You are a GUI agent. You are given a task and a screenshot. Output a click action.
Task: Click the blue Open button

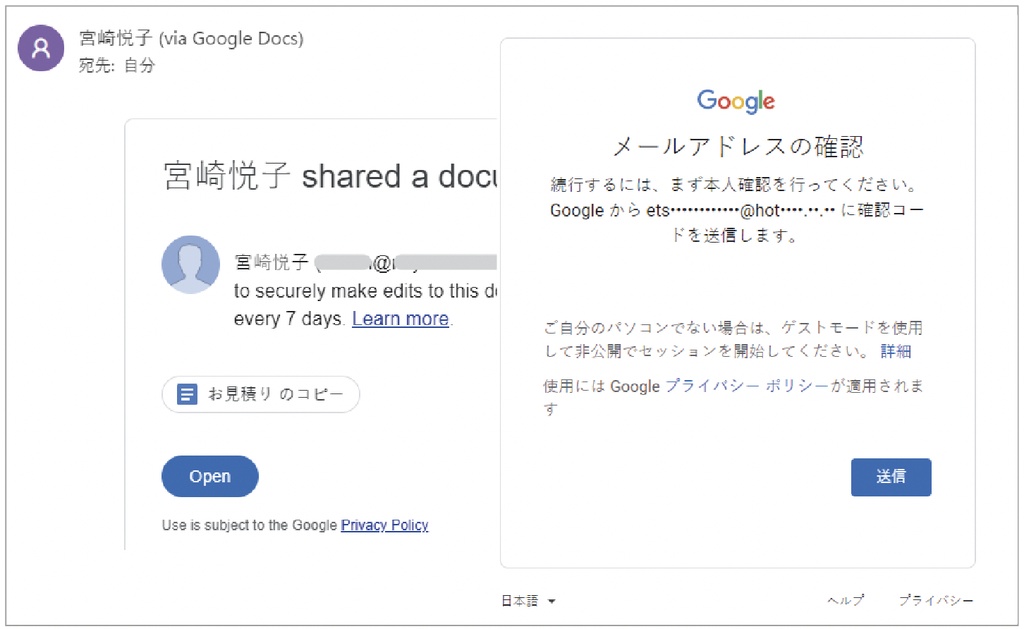pyautogui.click(x=210, y=476)
